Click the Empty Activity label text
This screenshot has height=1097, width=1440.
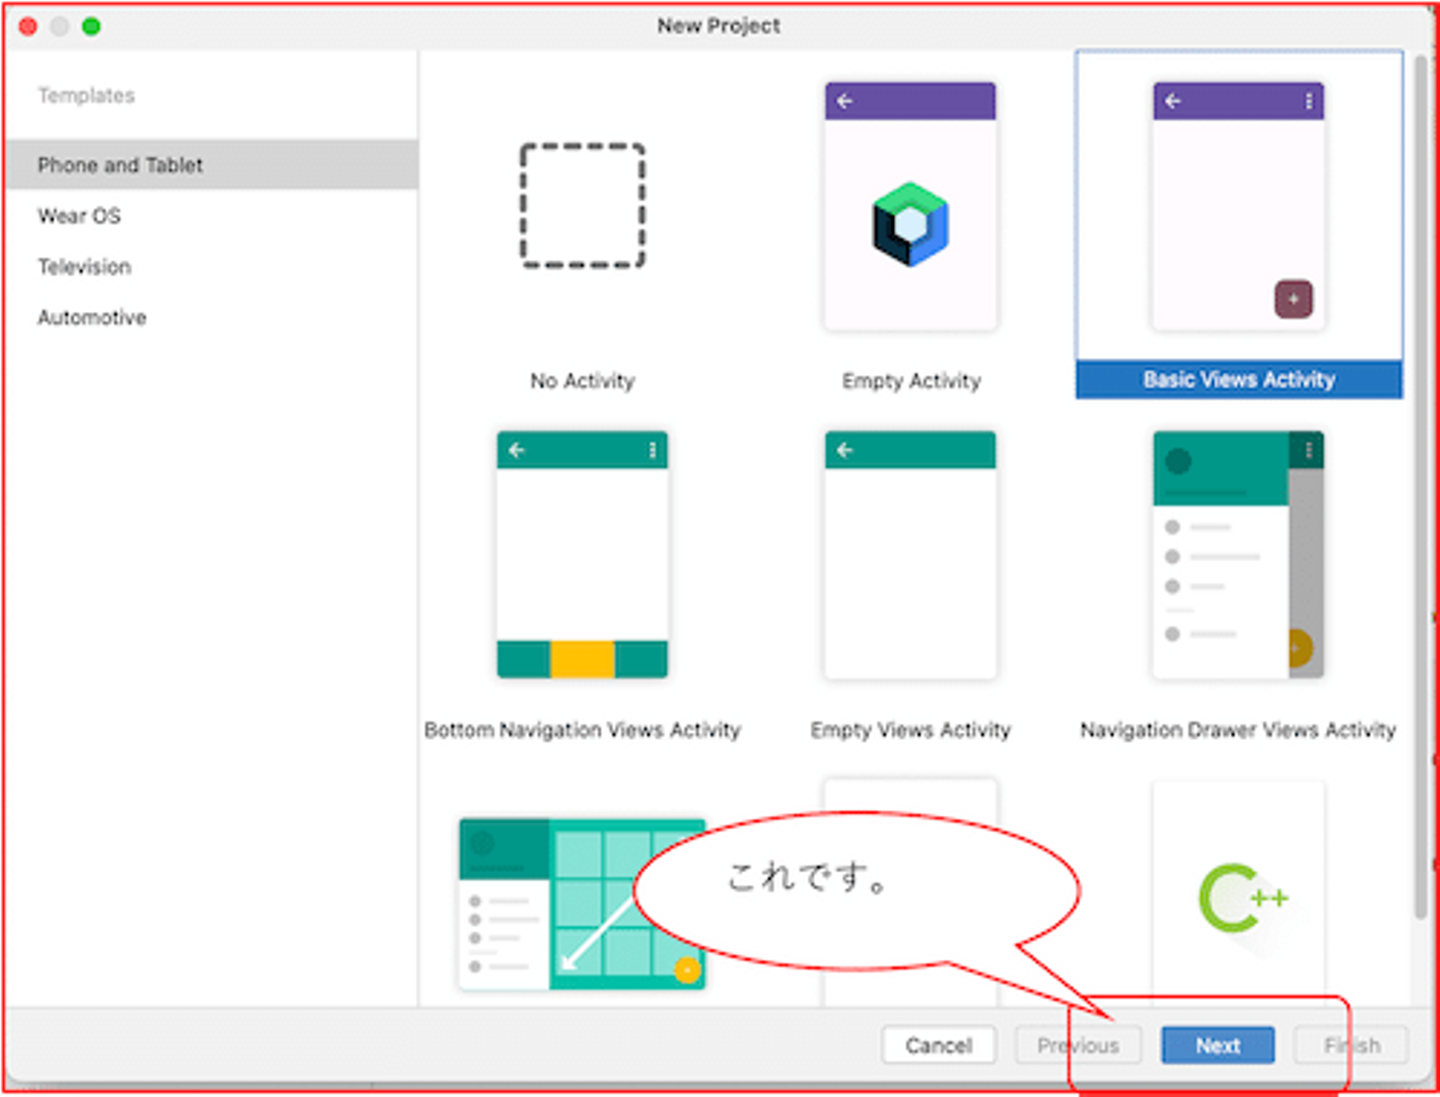911,381
